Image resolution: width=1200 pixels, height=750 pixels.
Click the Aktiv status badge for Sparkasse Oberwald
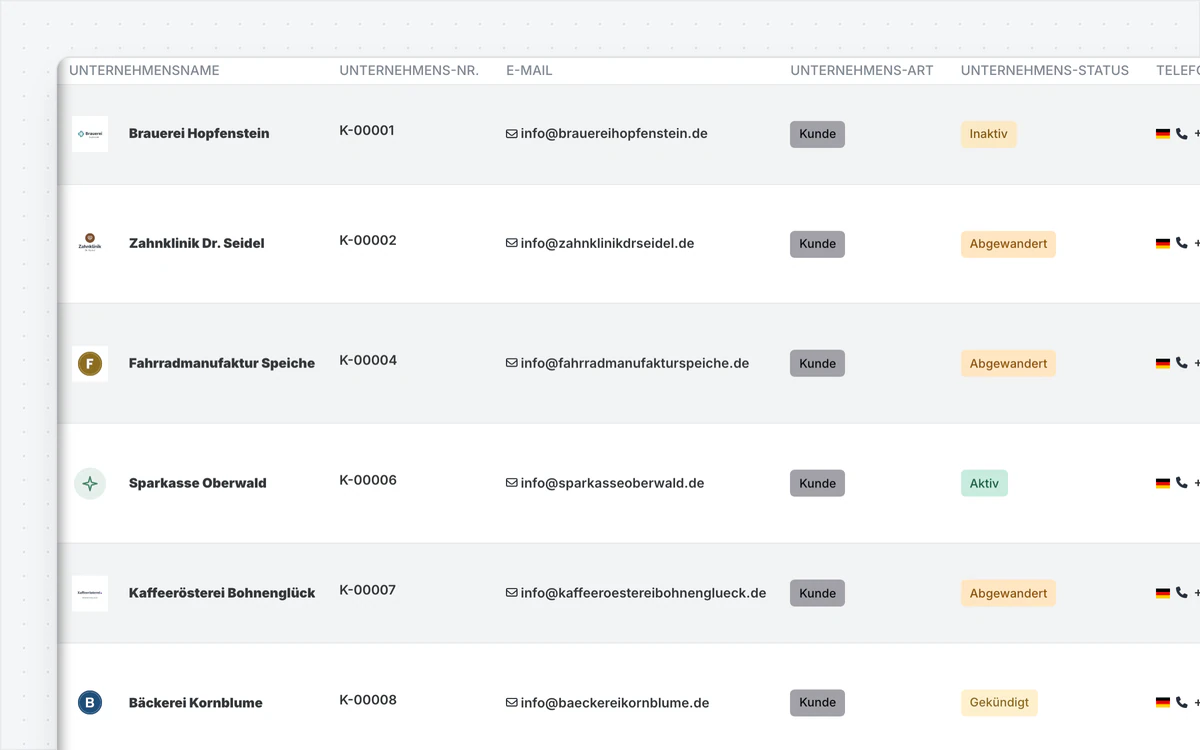point(984,484)
